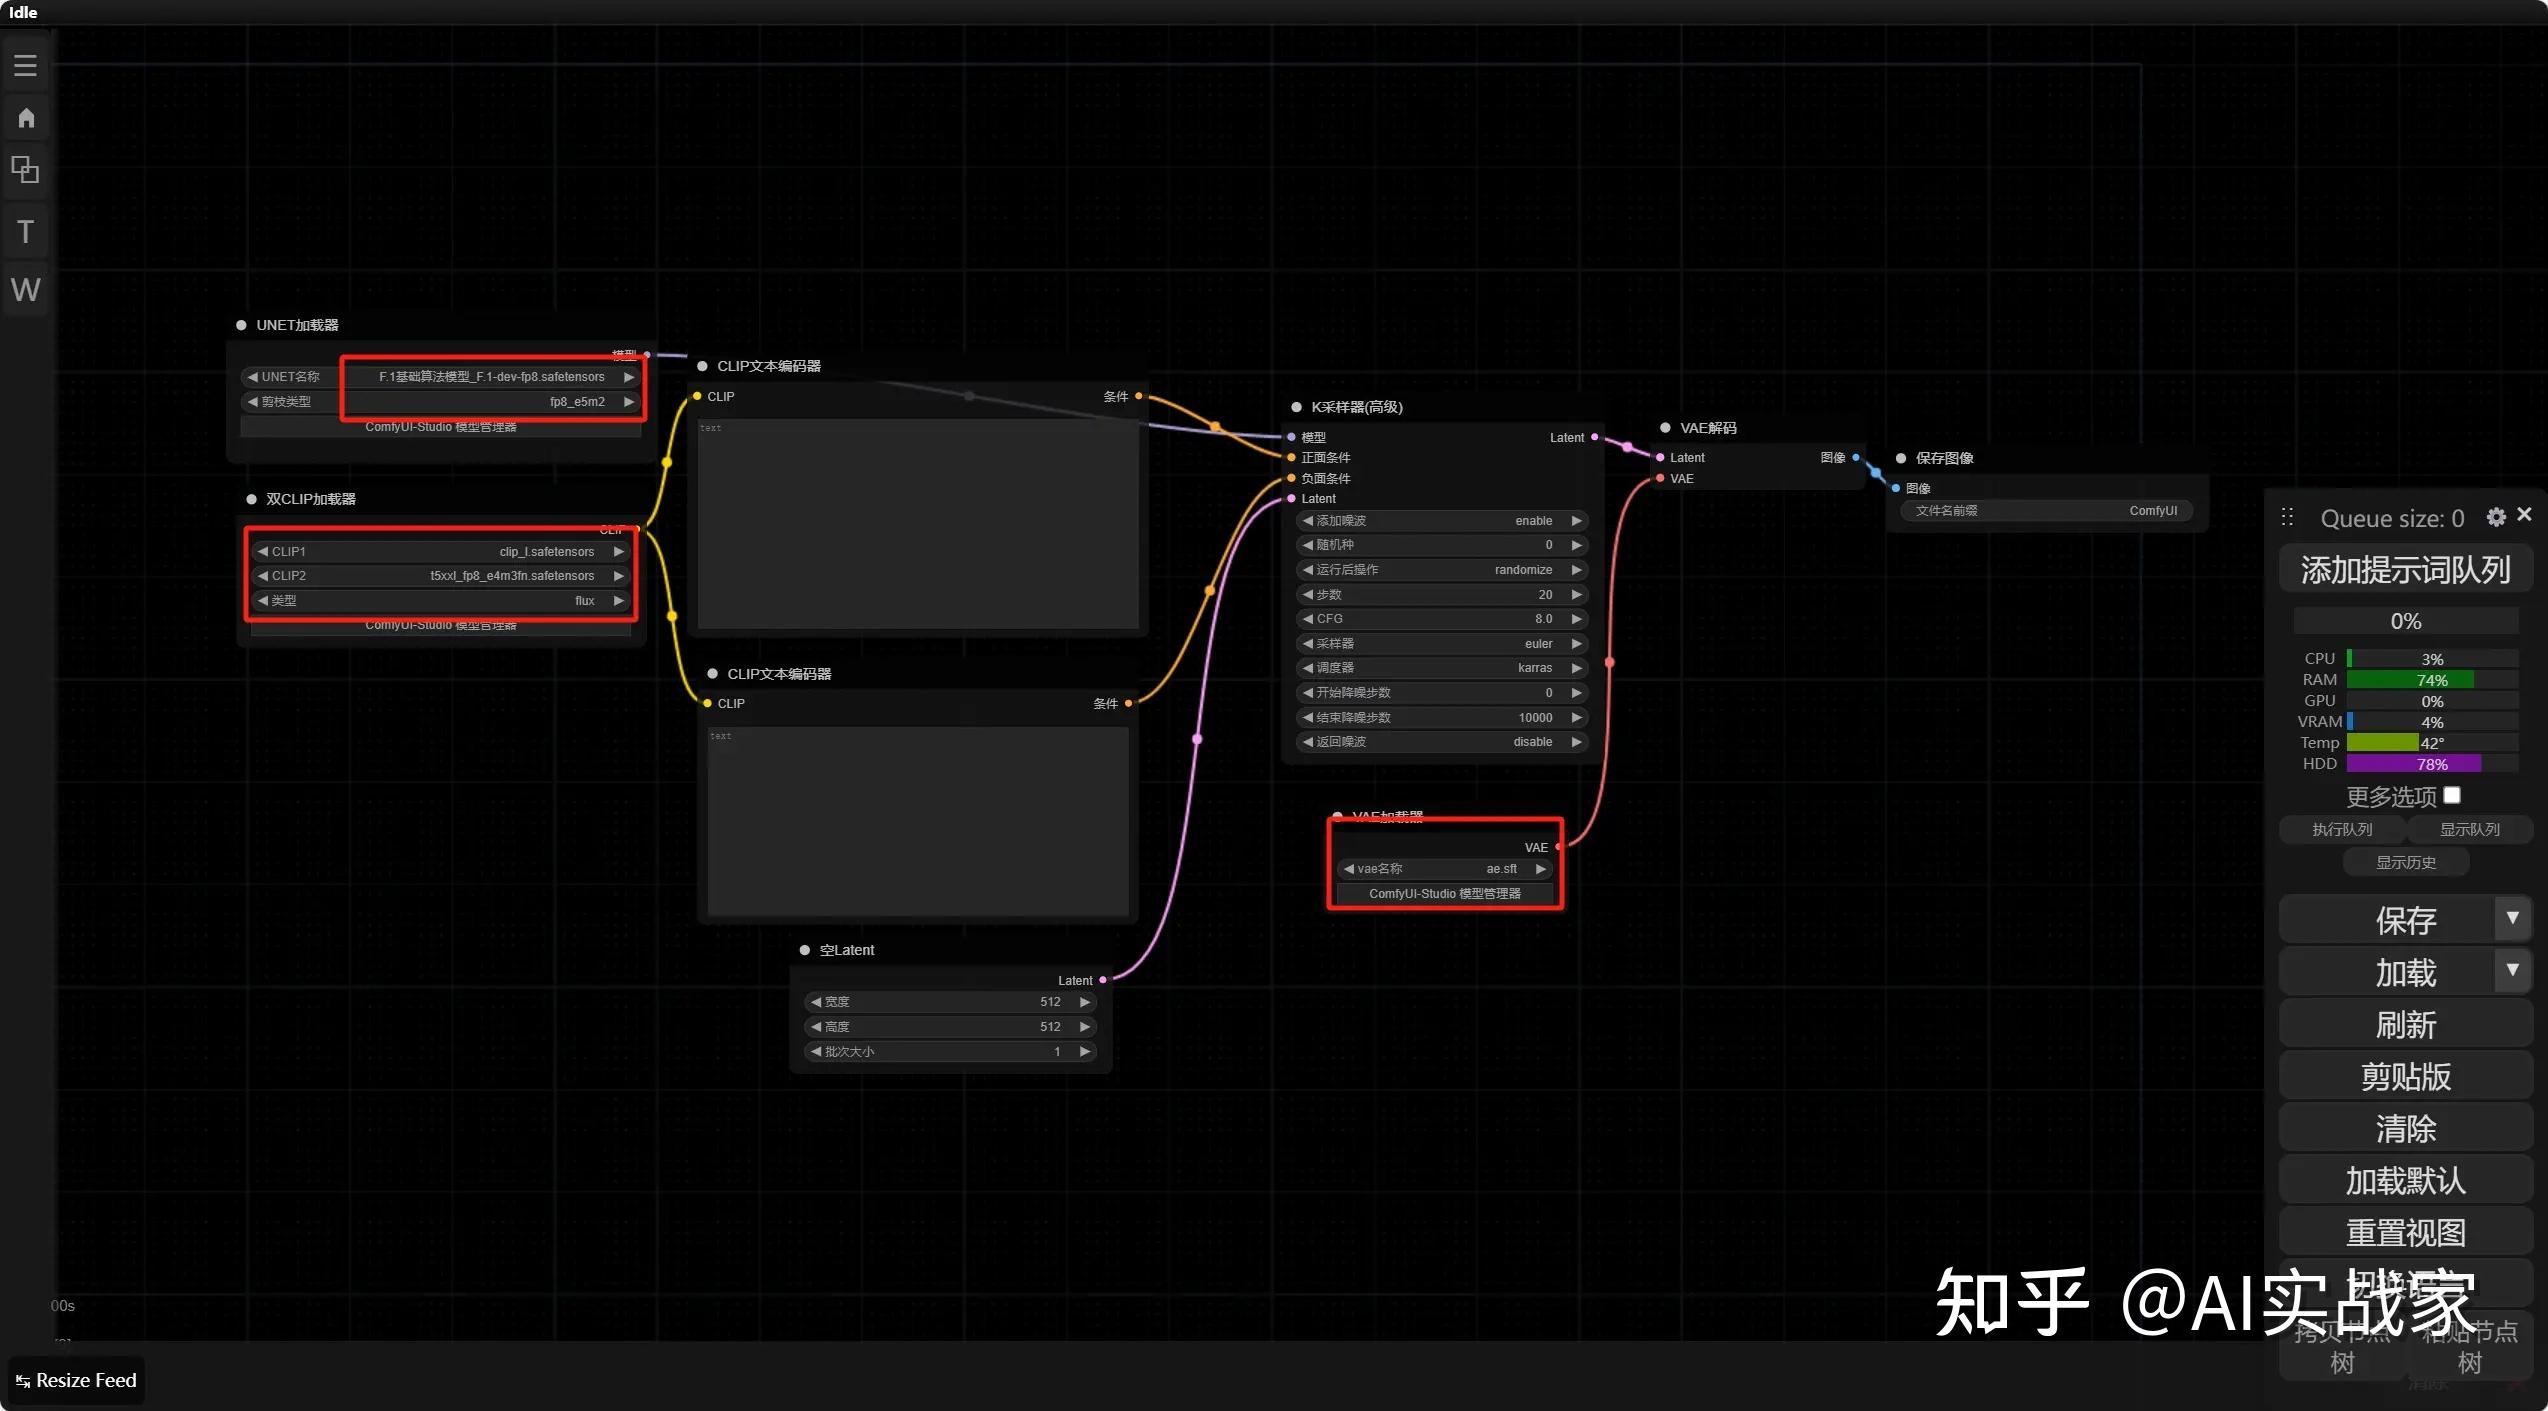This screenshot has width=2548, height=1411.
Task: Open the hamburger menu in sidebar
Action: (26, 66)
